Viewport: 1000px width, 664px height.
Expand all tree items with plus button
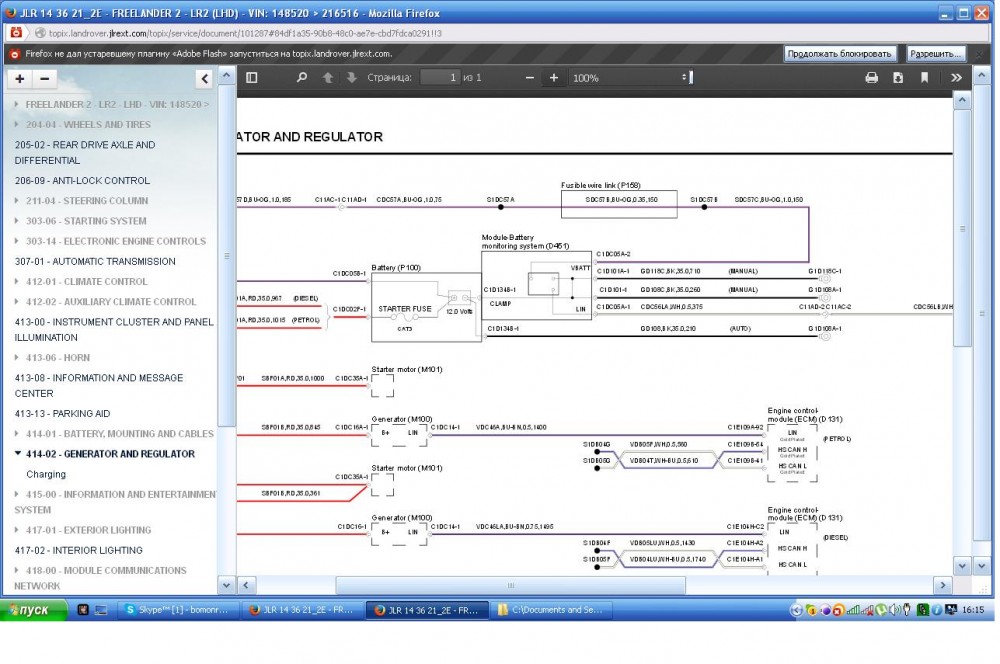pyautogui.click(x=20, y=79)
